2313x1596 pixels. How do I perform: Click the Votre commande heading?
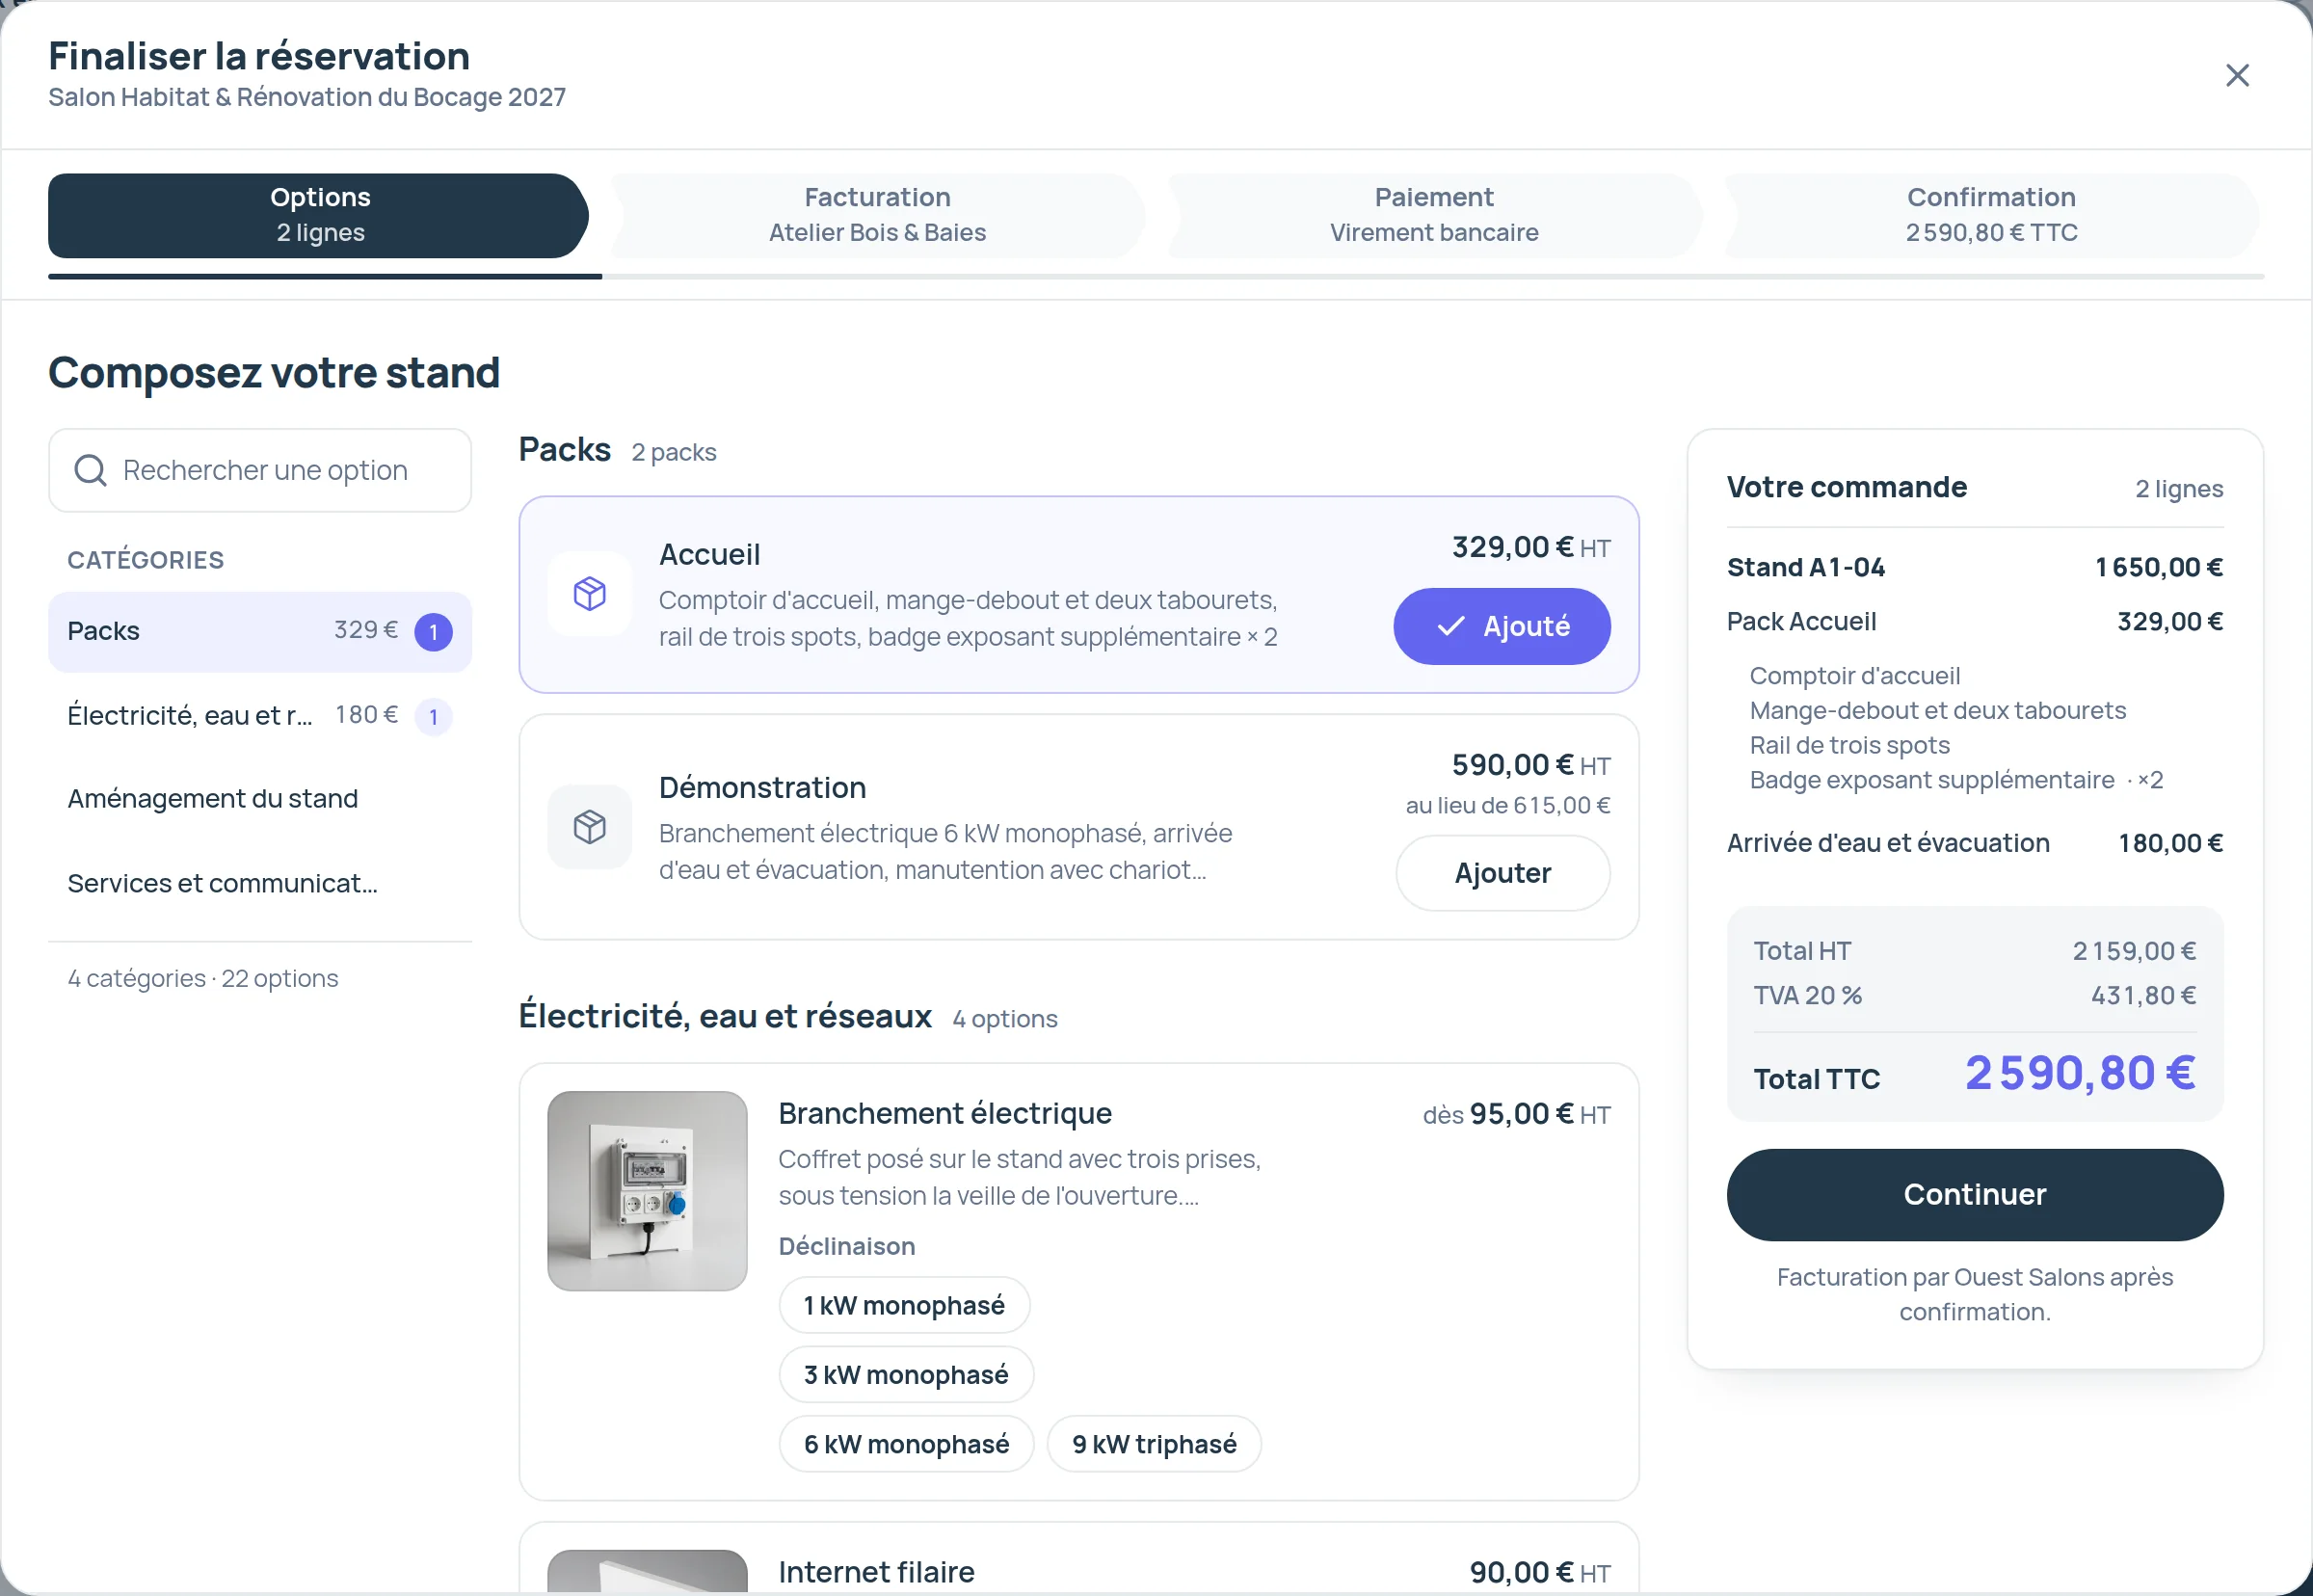(x=1847, y=487)
